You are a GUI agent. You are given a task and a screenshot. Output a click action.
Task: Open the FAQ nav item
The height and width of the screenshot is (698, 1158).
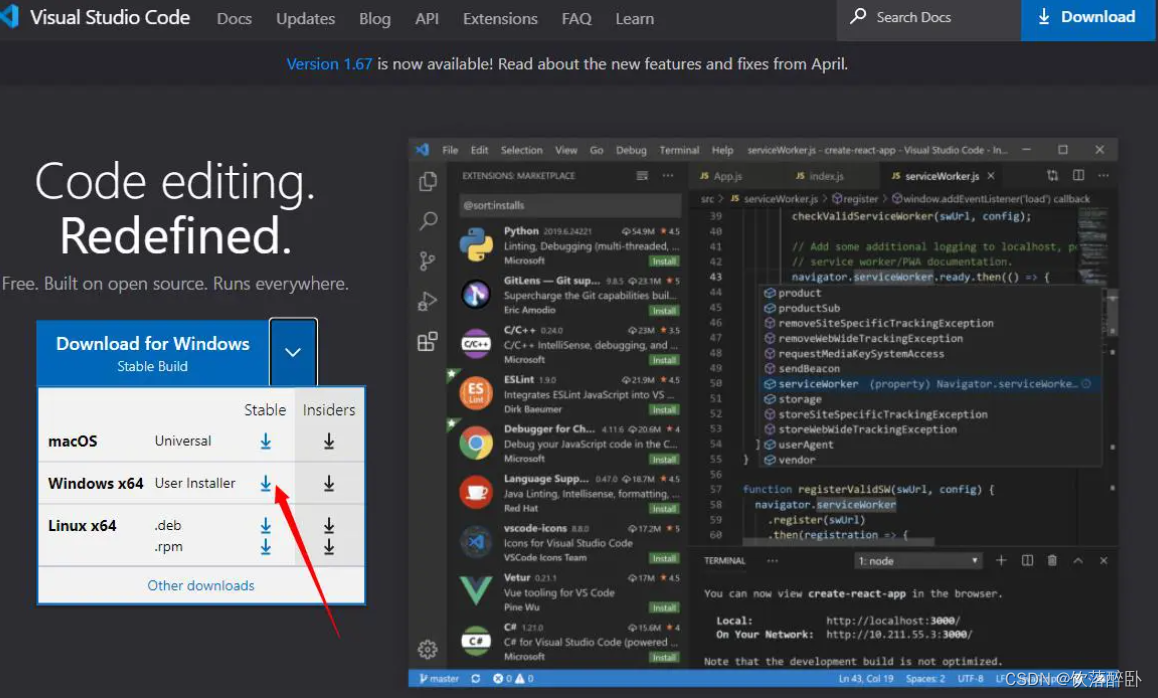[x=576, y=18]
